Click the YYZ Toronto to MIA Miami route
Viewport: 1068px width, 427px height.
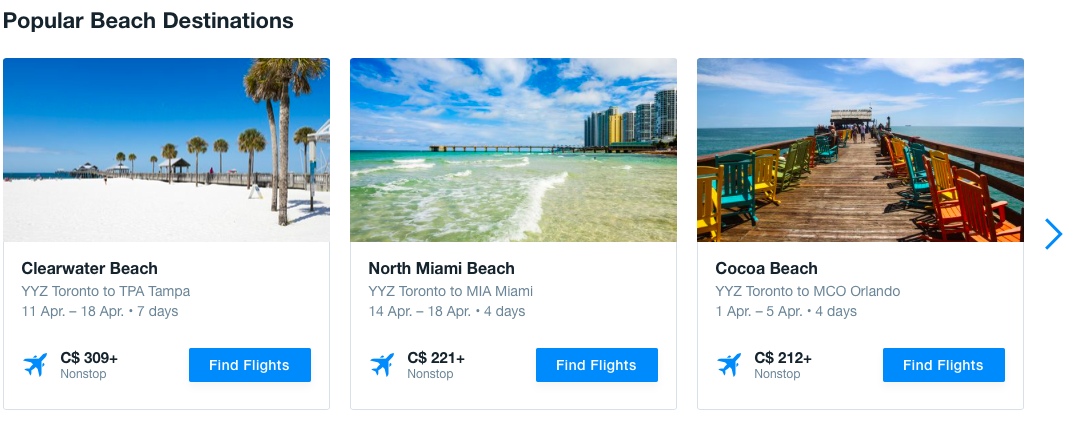[450, 291]
